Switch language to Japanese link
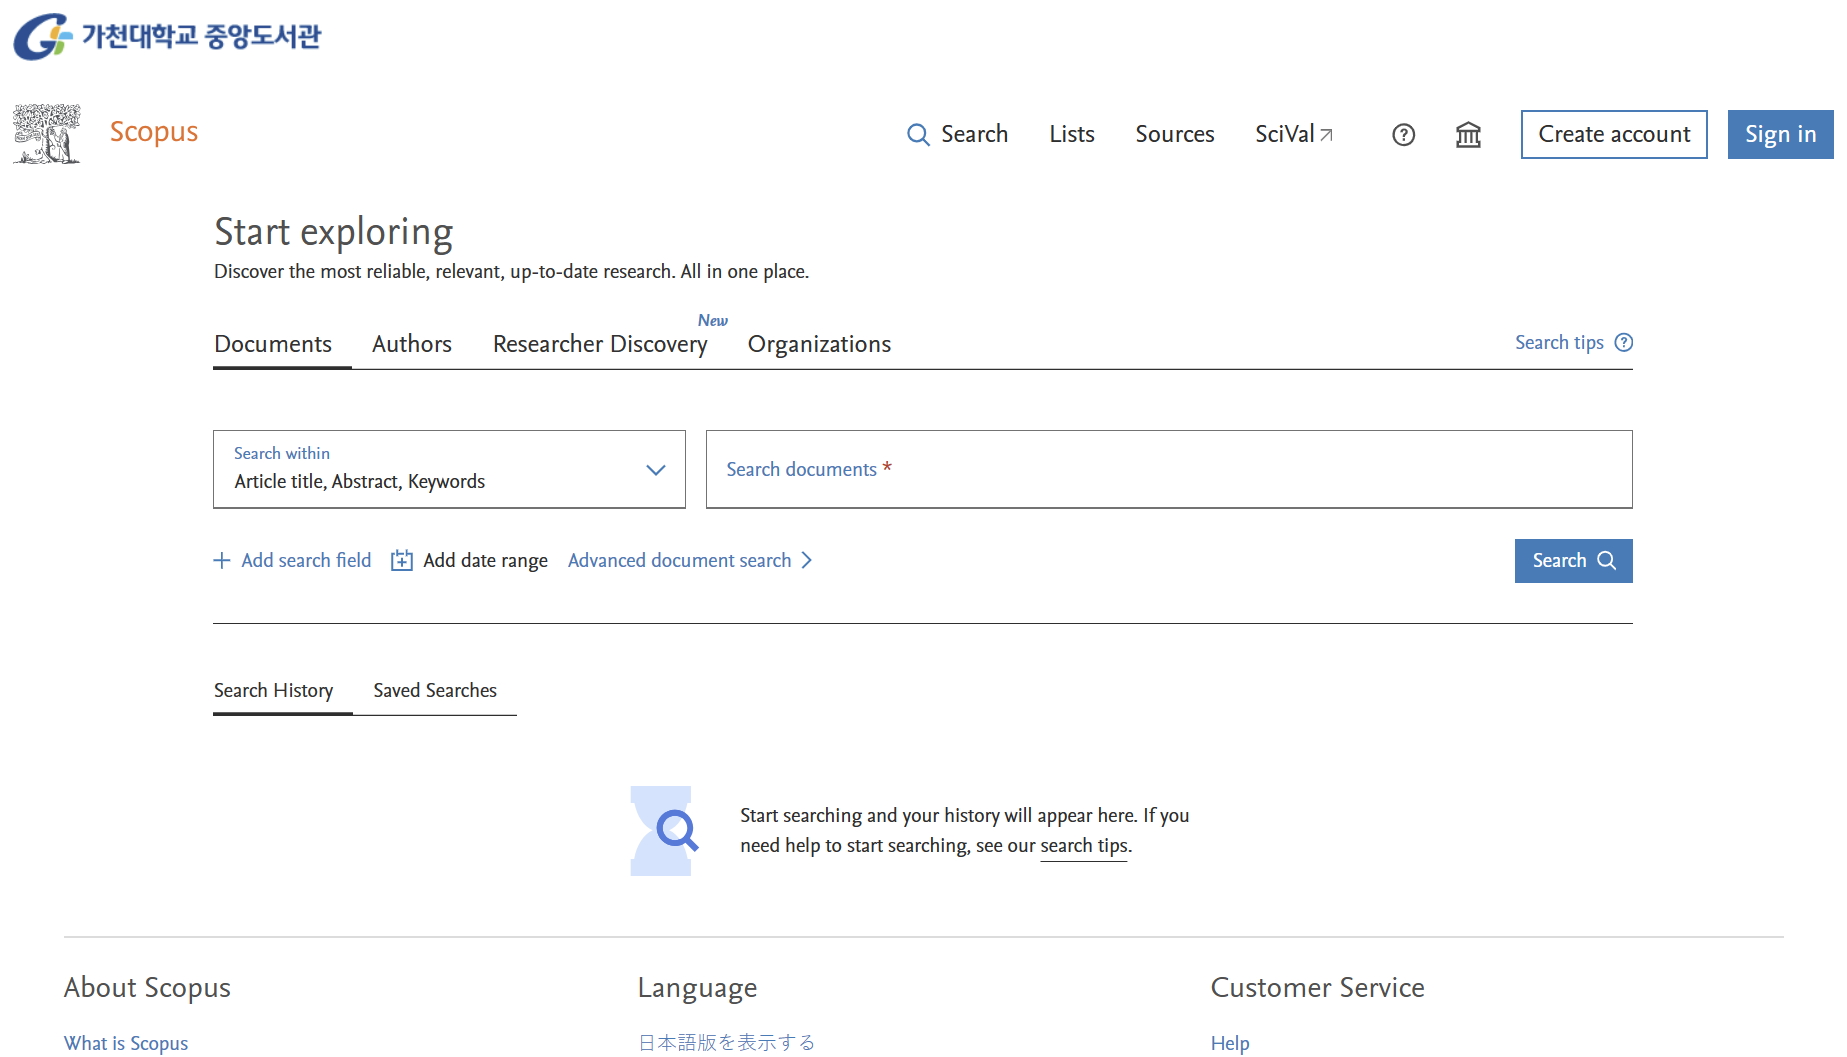The height and width of the screenshot is (1057, 1847). (727, 1043)
